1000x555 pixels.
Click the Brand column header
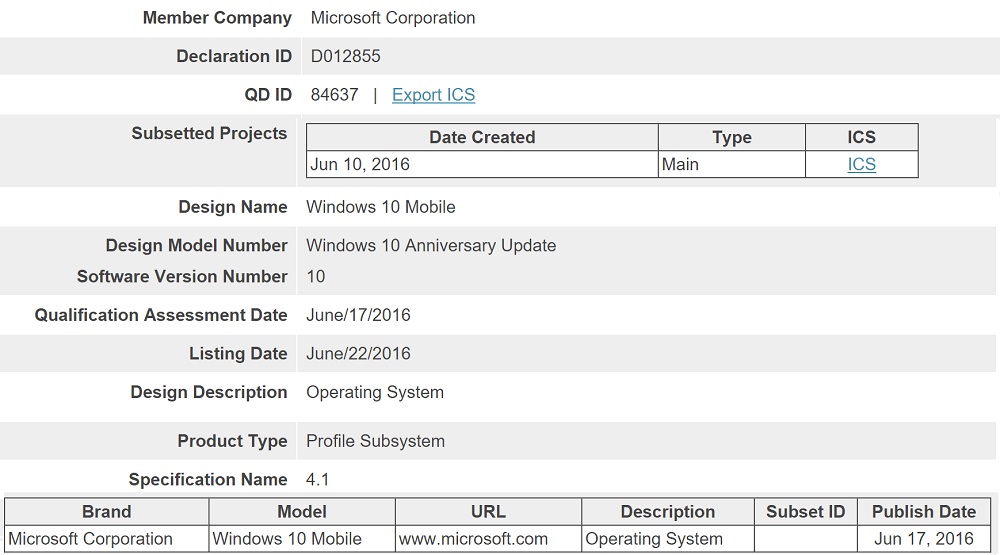[107, 512]
